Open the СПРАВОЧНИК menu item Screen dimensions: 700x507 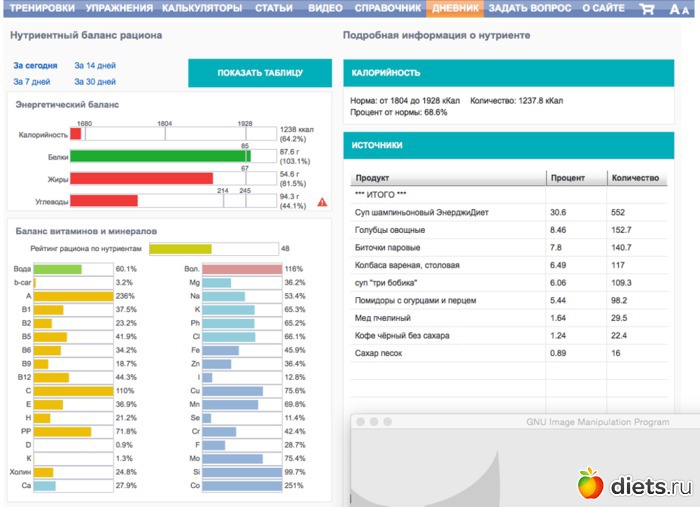pyautogui.click(x=388, y=9)
